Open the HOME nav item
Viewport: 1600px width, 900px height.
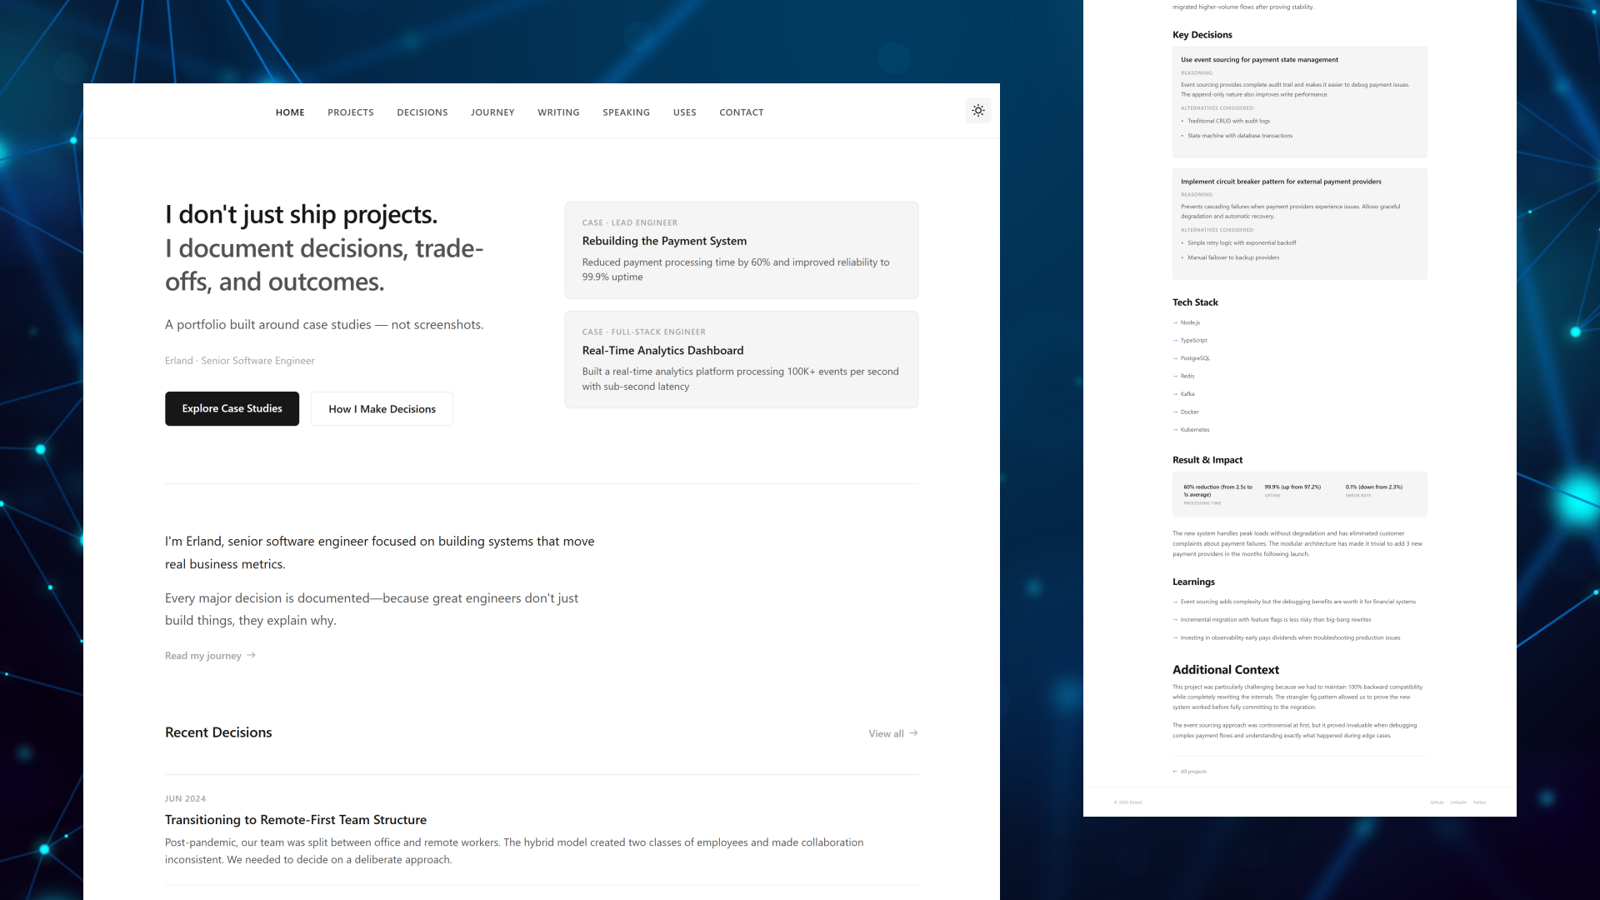tap(290, 112)
